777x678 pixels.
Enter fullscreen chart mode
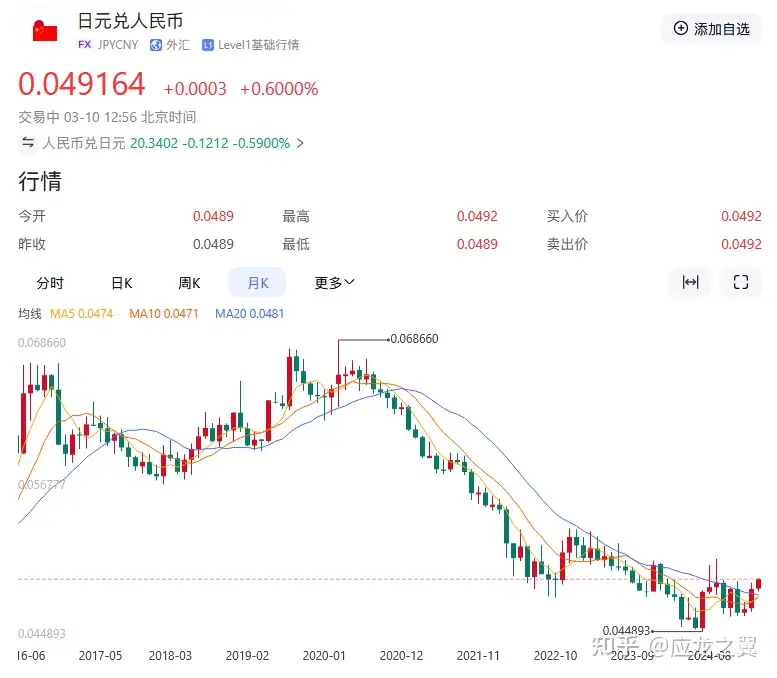click(x=741, y=283)
